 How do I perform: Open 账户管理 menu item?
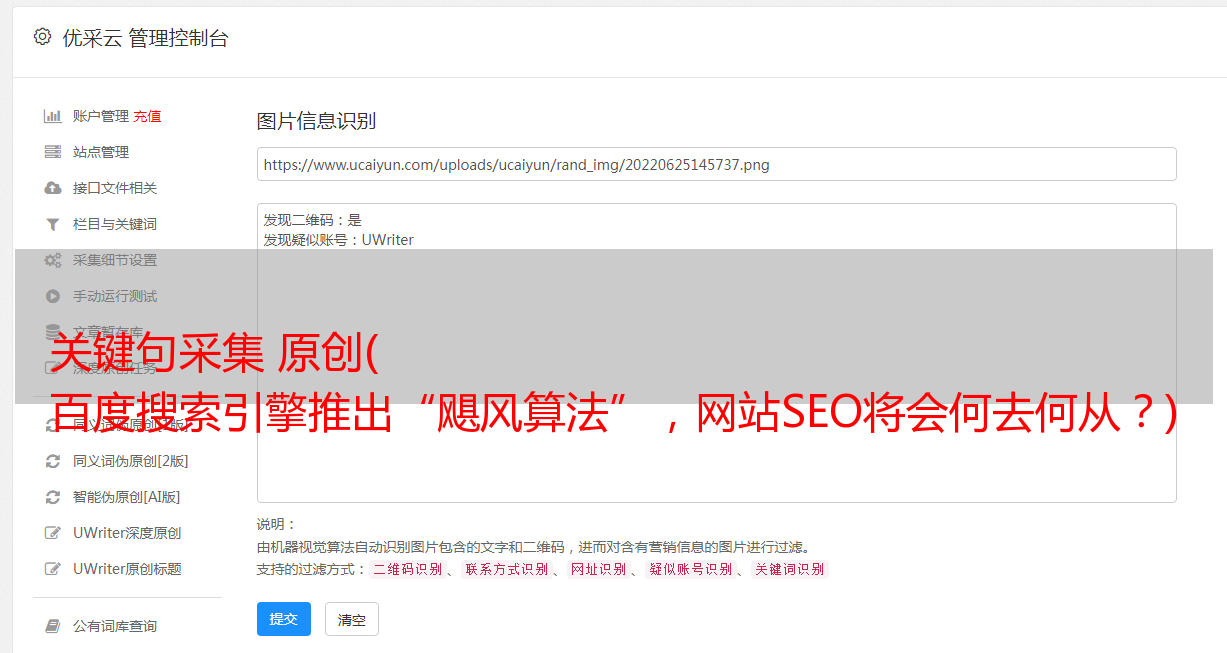click(x=101, y=116)
